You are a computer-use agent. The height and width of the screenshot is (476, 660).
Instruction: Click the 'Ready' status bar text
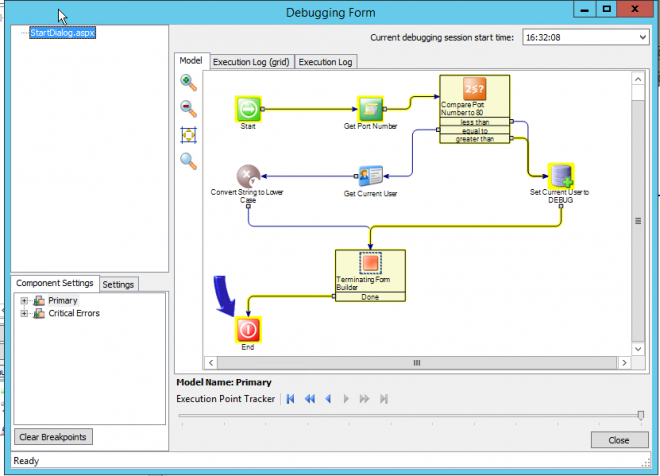(26, 461)
